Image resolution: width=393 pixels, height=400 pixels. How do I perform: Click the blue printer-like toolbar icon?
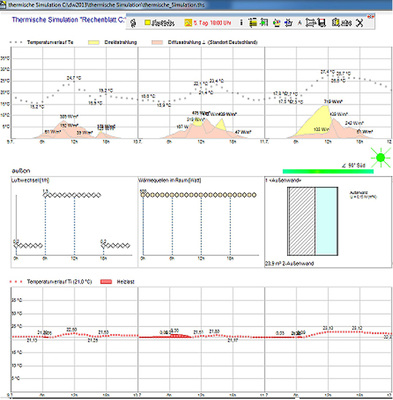pos(288,23)
